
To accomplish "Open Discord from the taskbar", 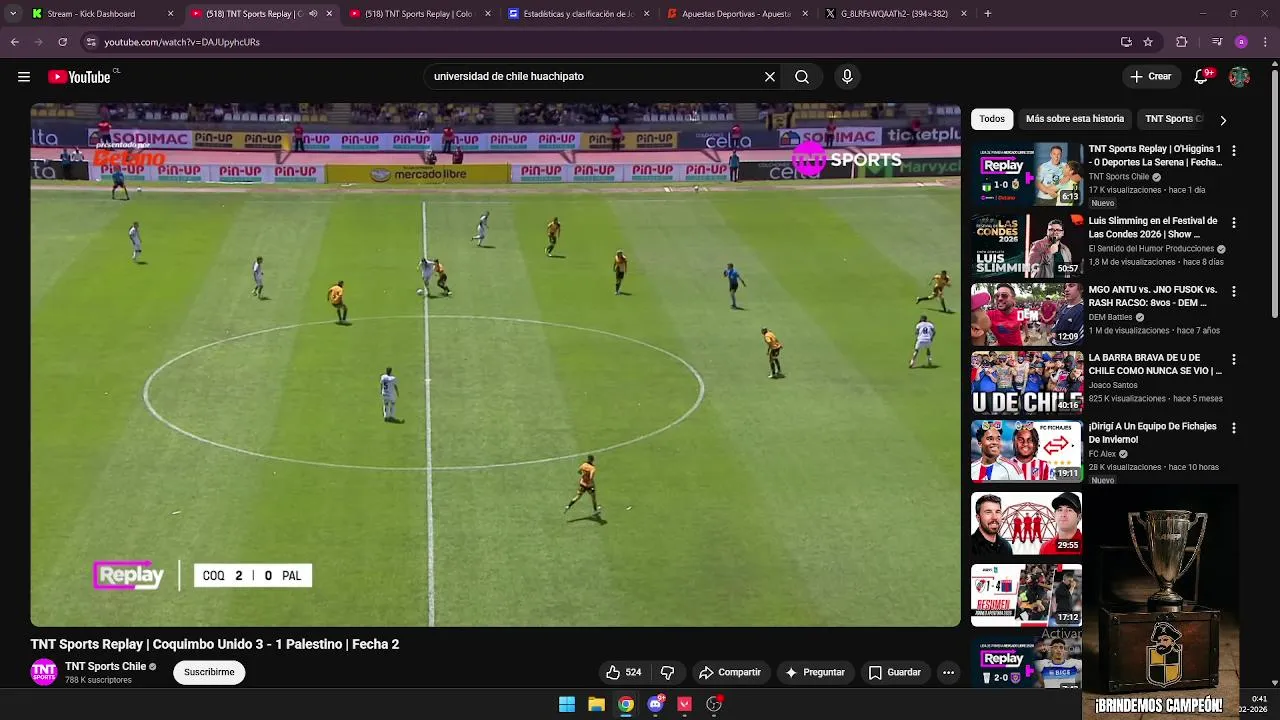I will coord(655,704).
